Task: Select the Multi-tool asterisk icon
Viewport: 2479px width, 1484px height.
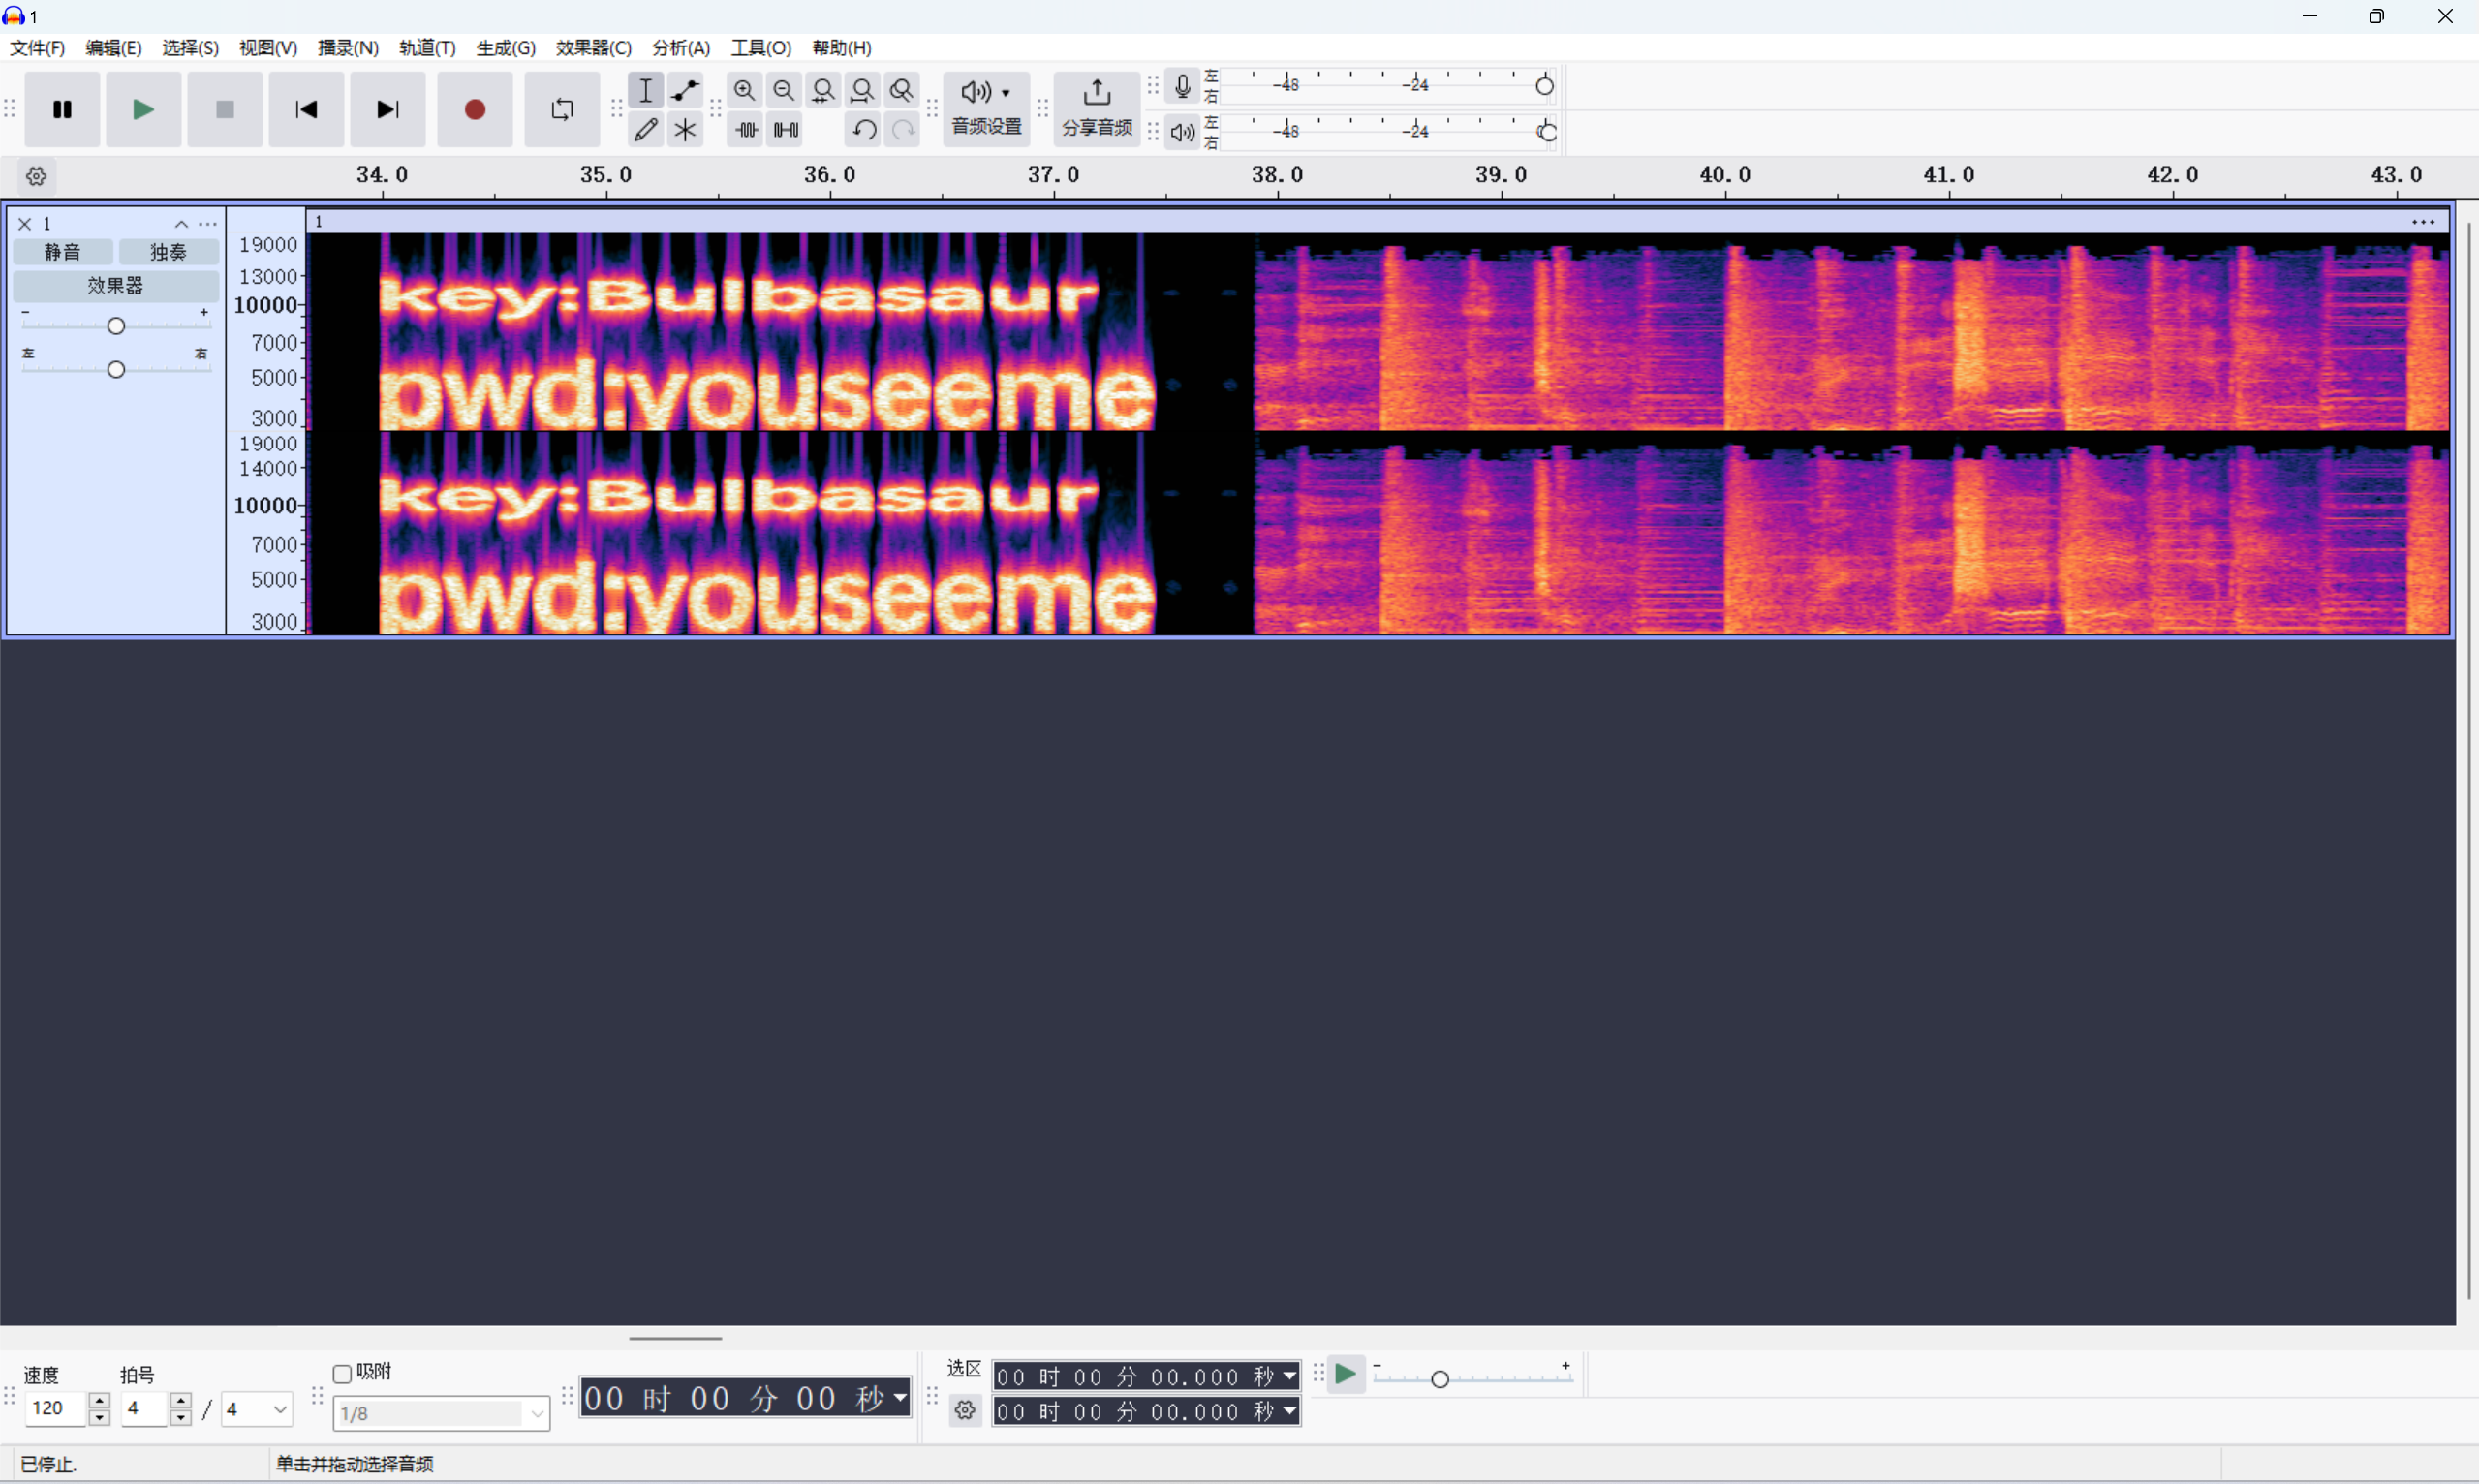Action: pyautogui.click(x=685, y=129)
